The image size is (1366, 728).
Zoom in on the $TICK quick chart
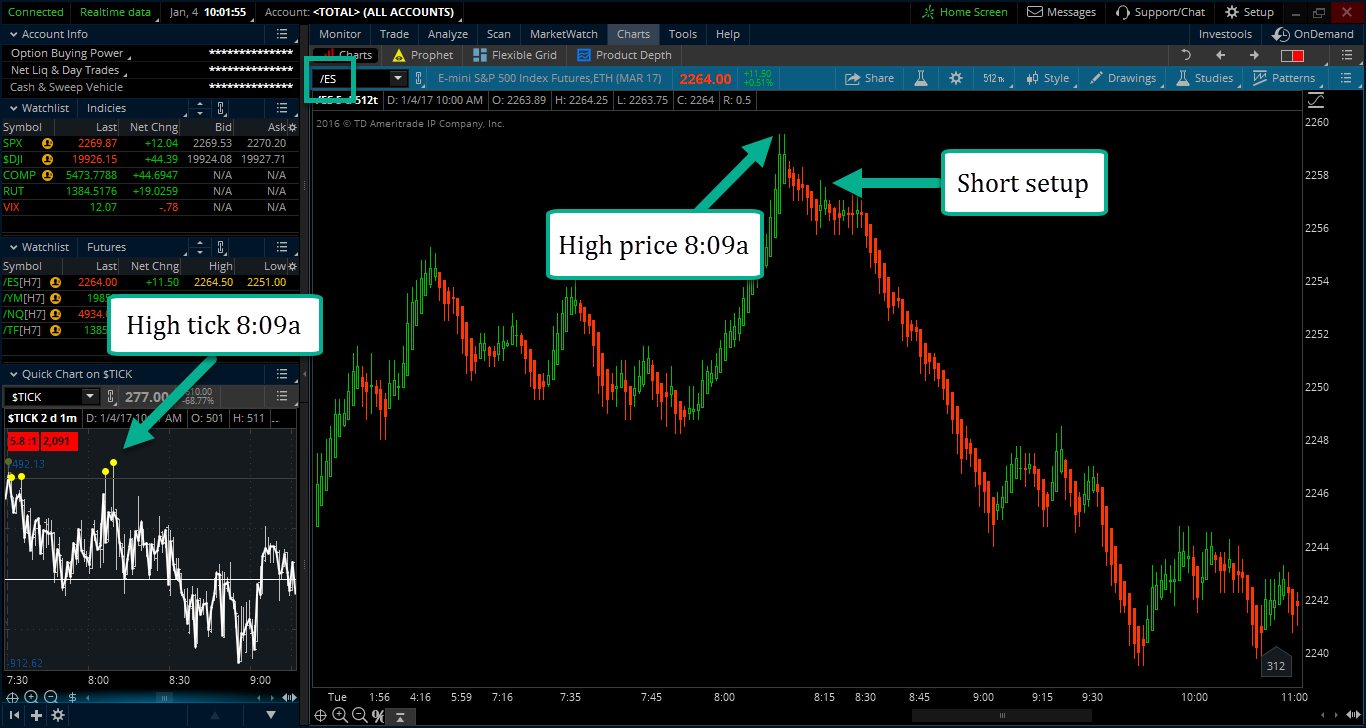point(31,697)
